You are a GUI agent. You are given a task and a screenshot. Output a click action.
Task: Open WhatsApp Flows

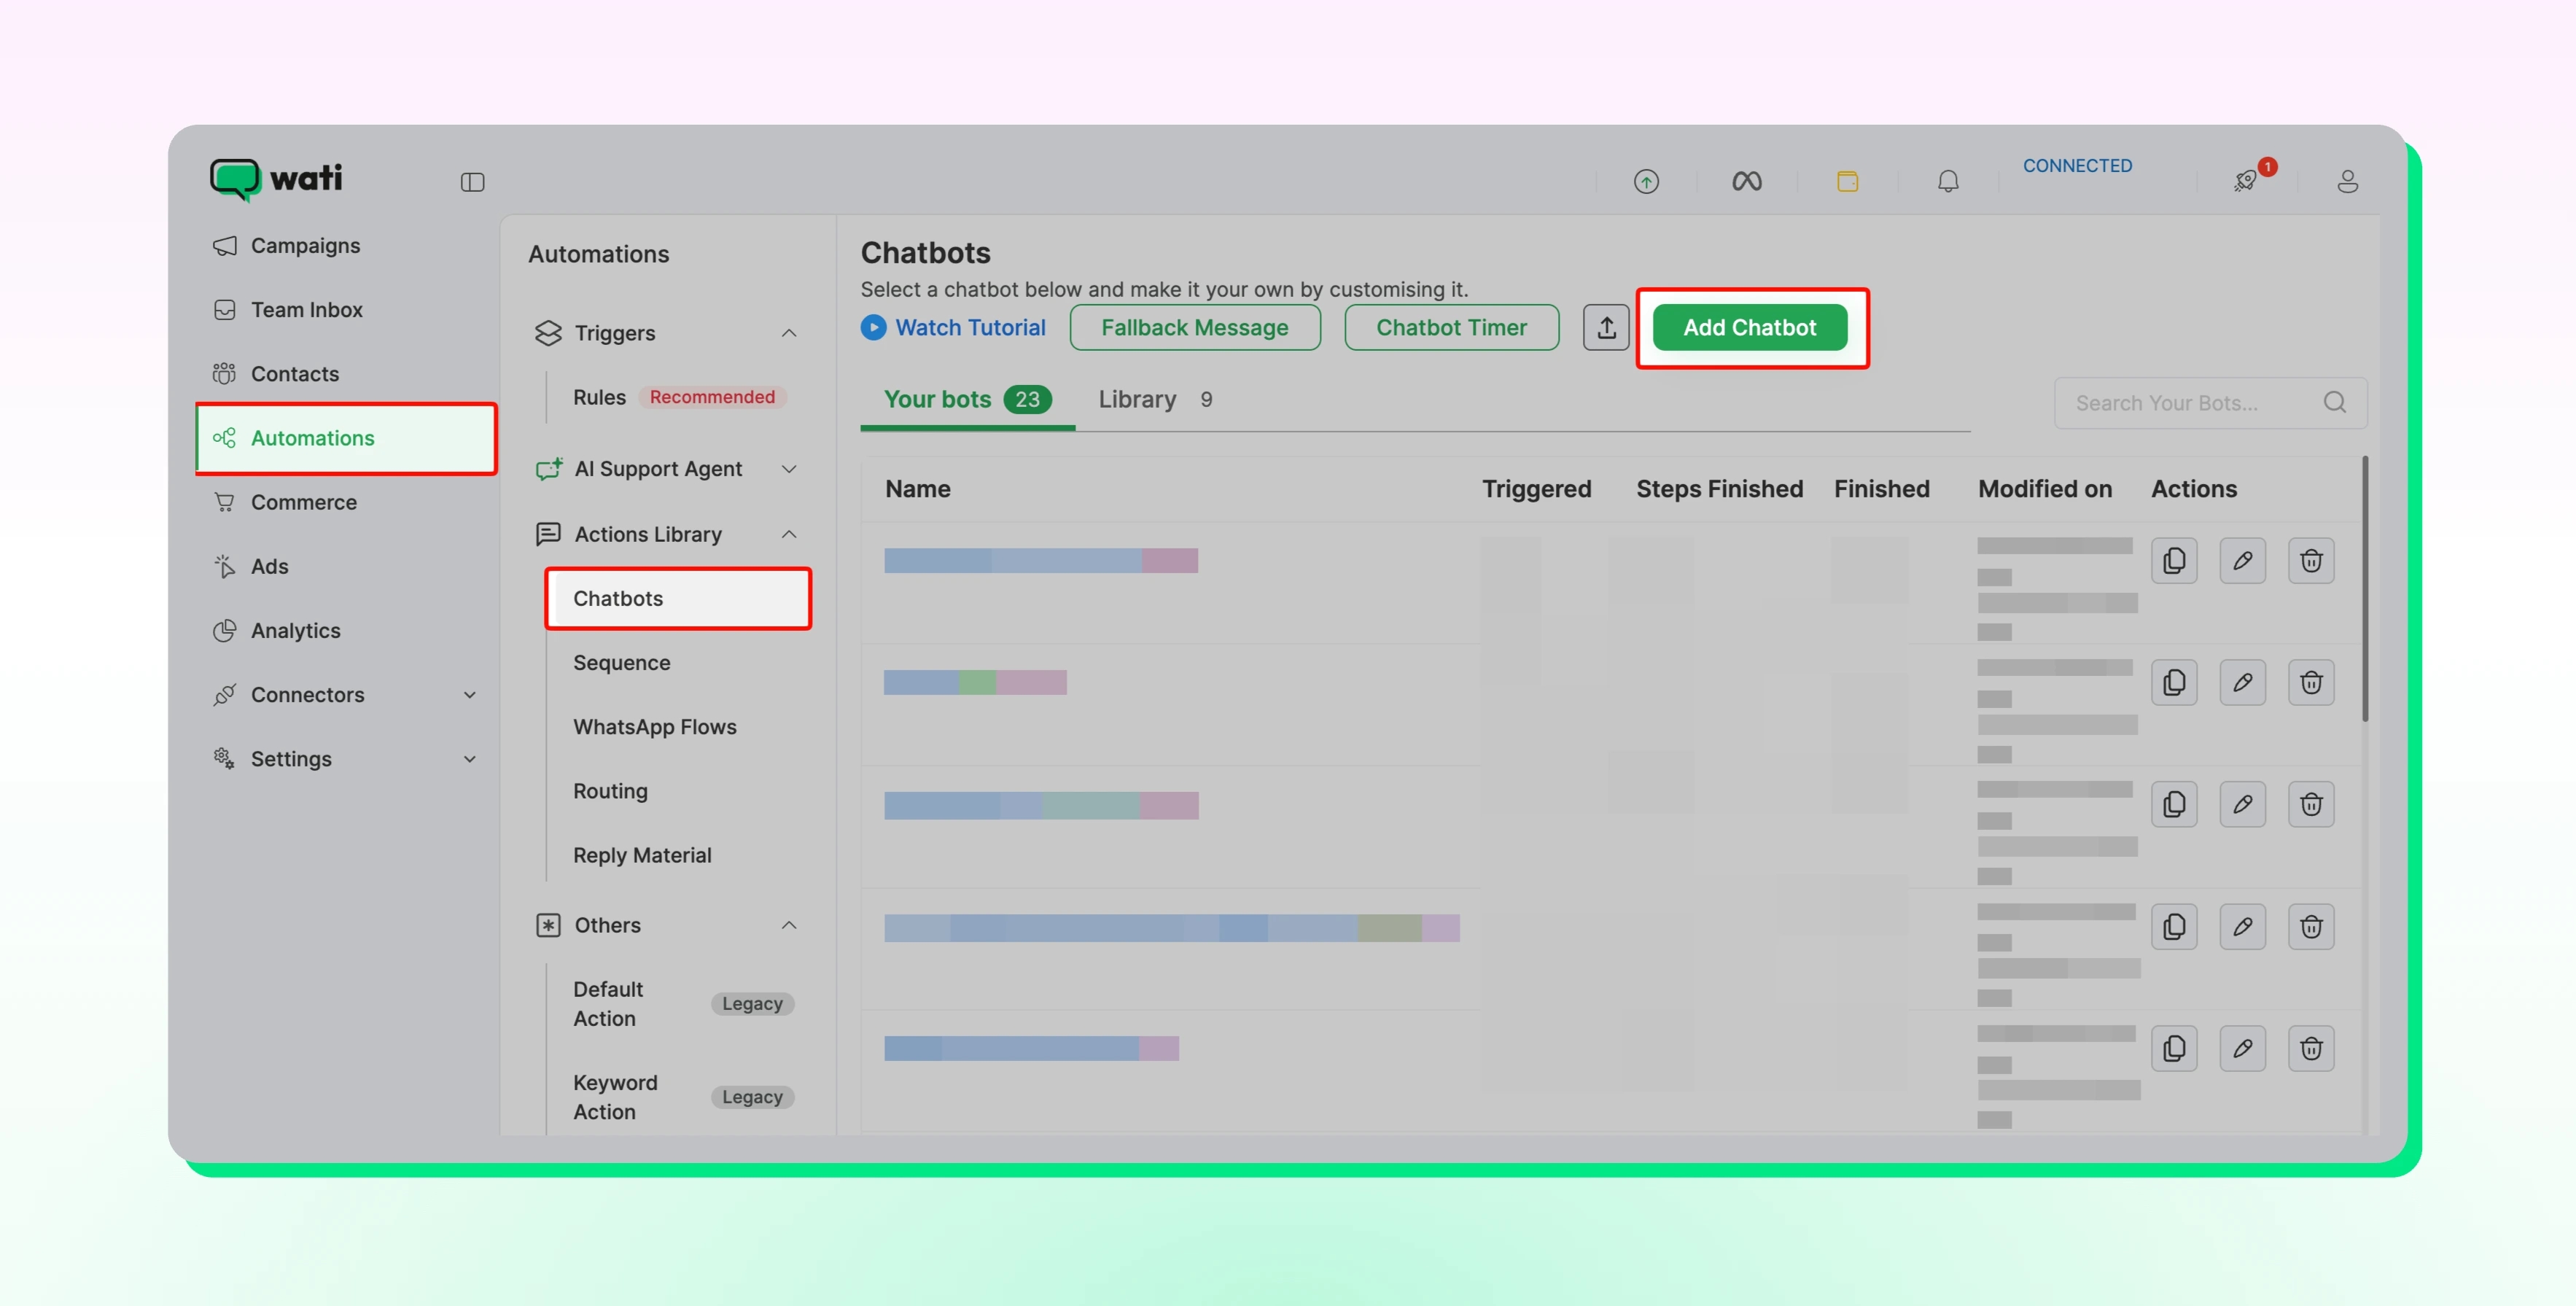[654, 727]
